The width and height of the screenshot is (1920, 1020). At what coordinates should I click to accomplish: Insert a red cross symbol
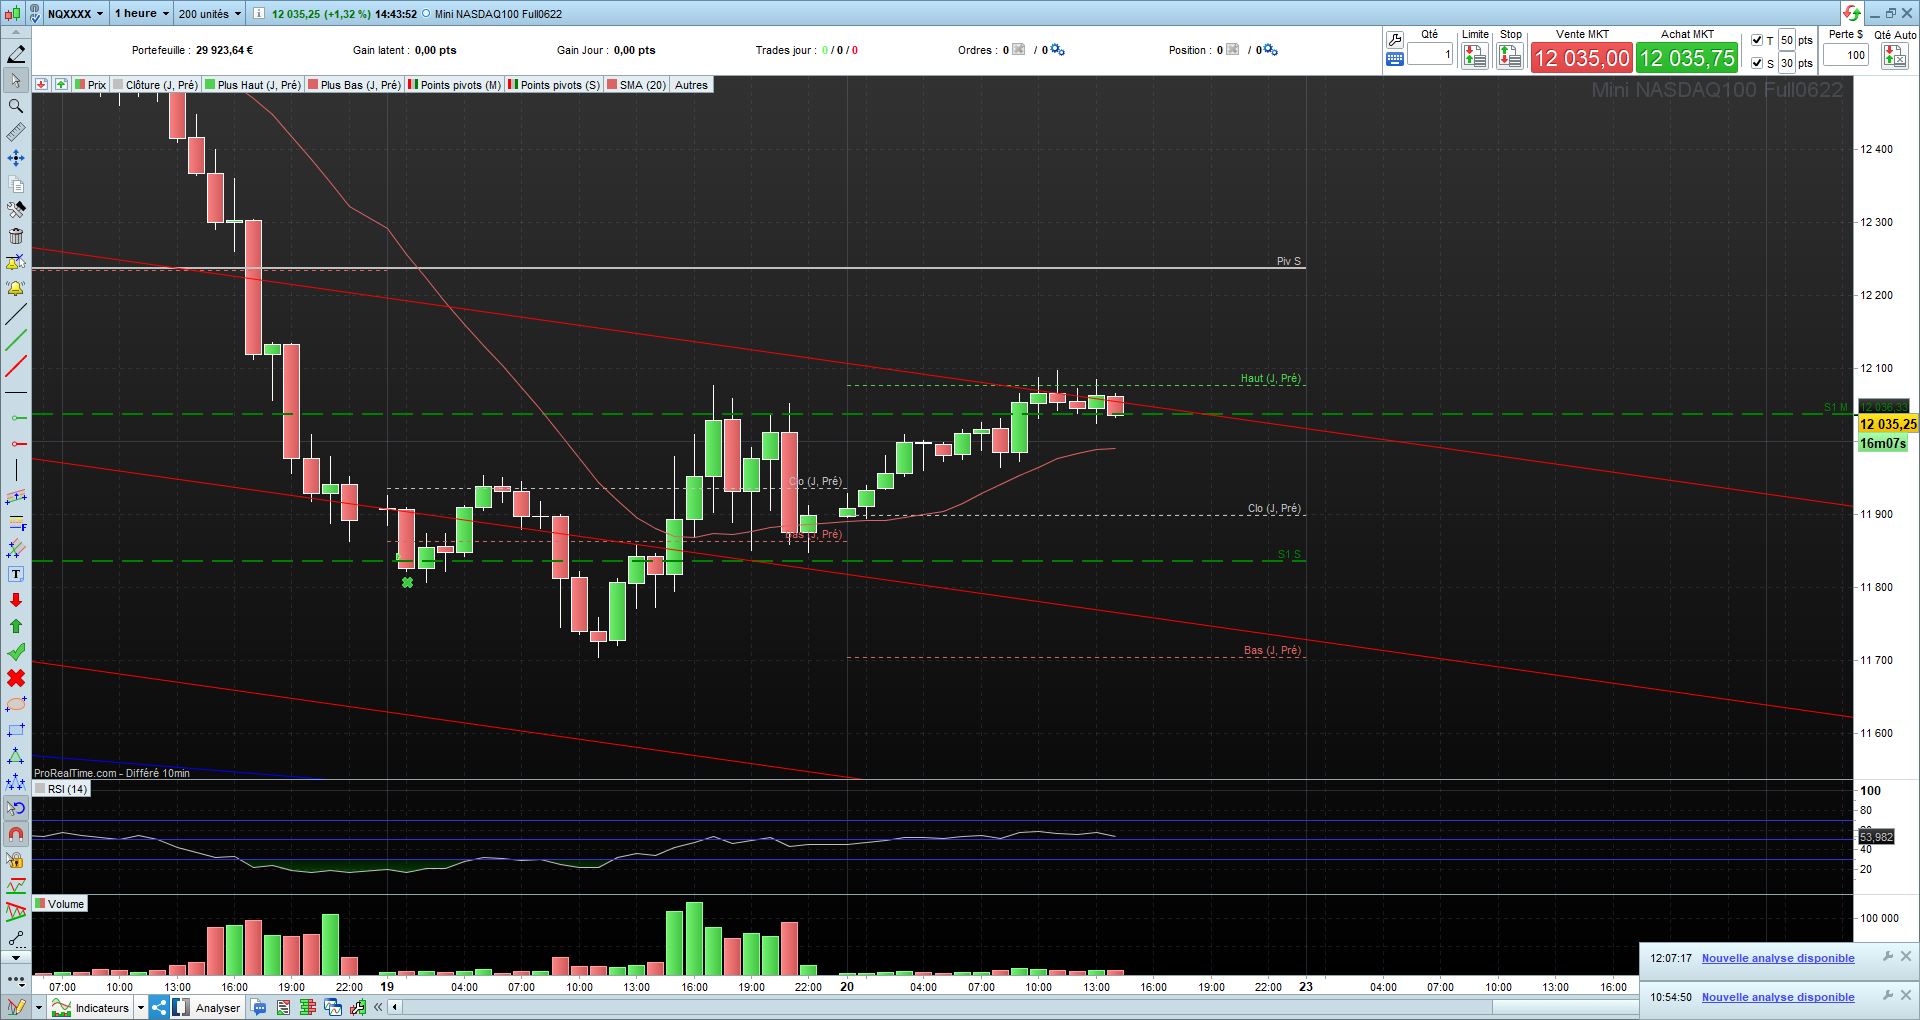tap(16, 678)
